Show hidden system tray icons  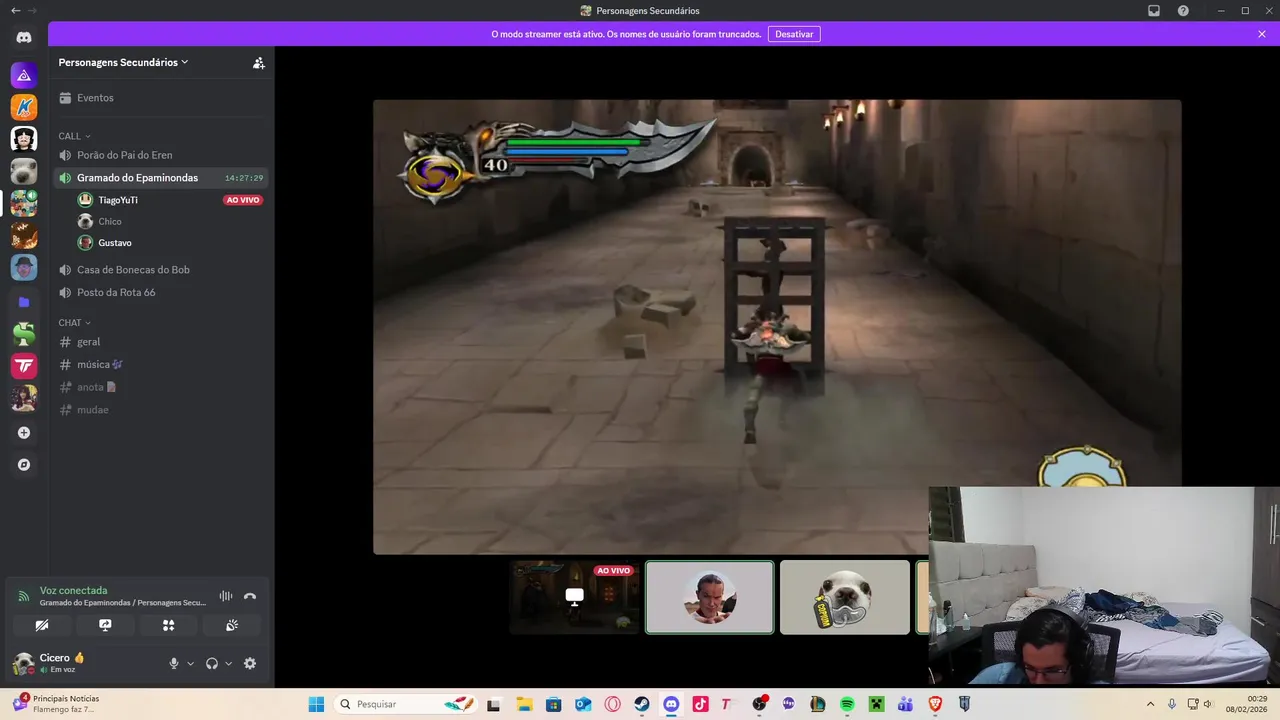(x=1150, y=704)
